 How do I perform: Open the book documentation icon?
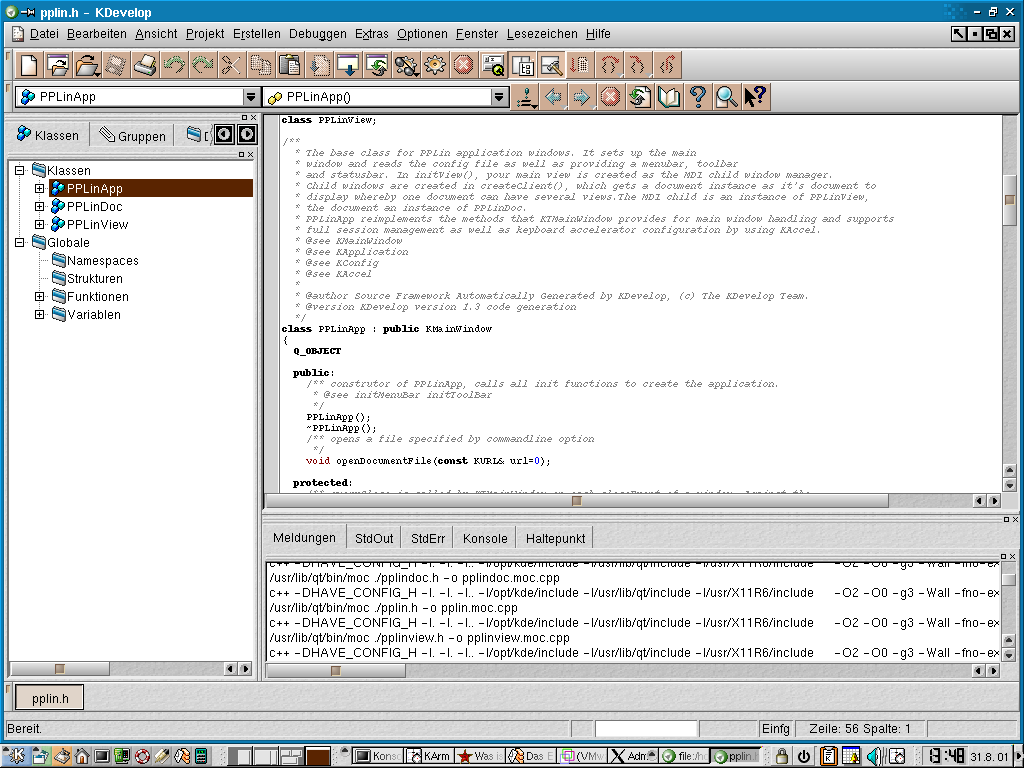pyautogui.click(x=669, y=97)
